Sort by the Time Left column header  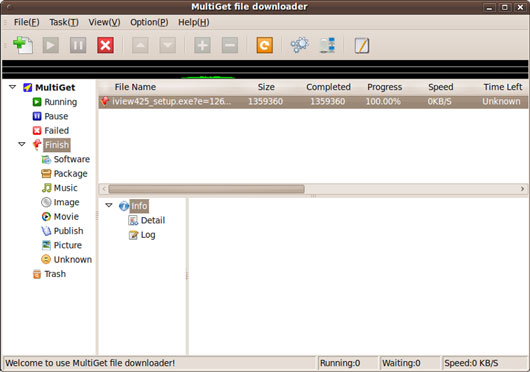(x=503, y=87)
